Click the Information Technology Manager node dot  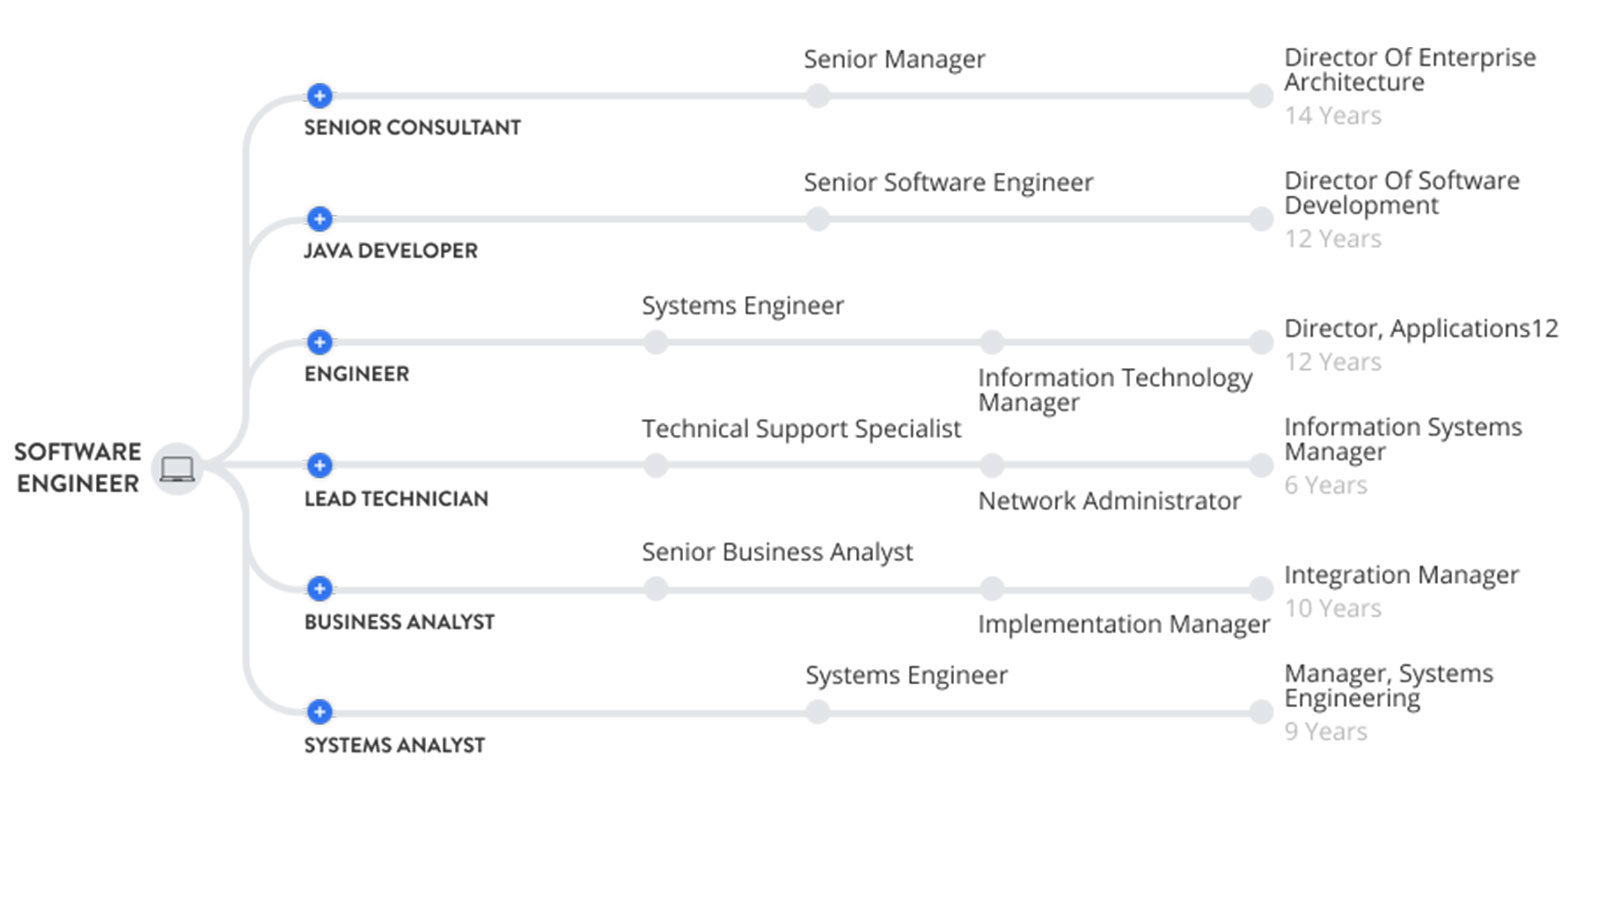coord(991,342)
